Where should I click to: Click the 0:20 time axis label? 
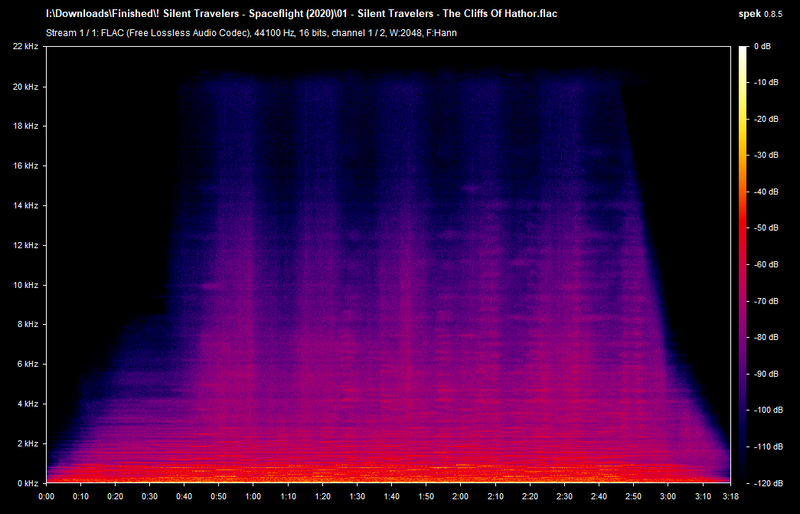[115, 496]
